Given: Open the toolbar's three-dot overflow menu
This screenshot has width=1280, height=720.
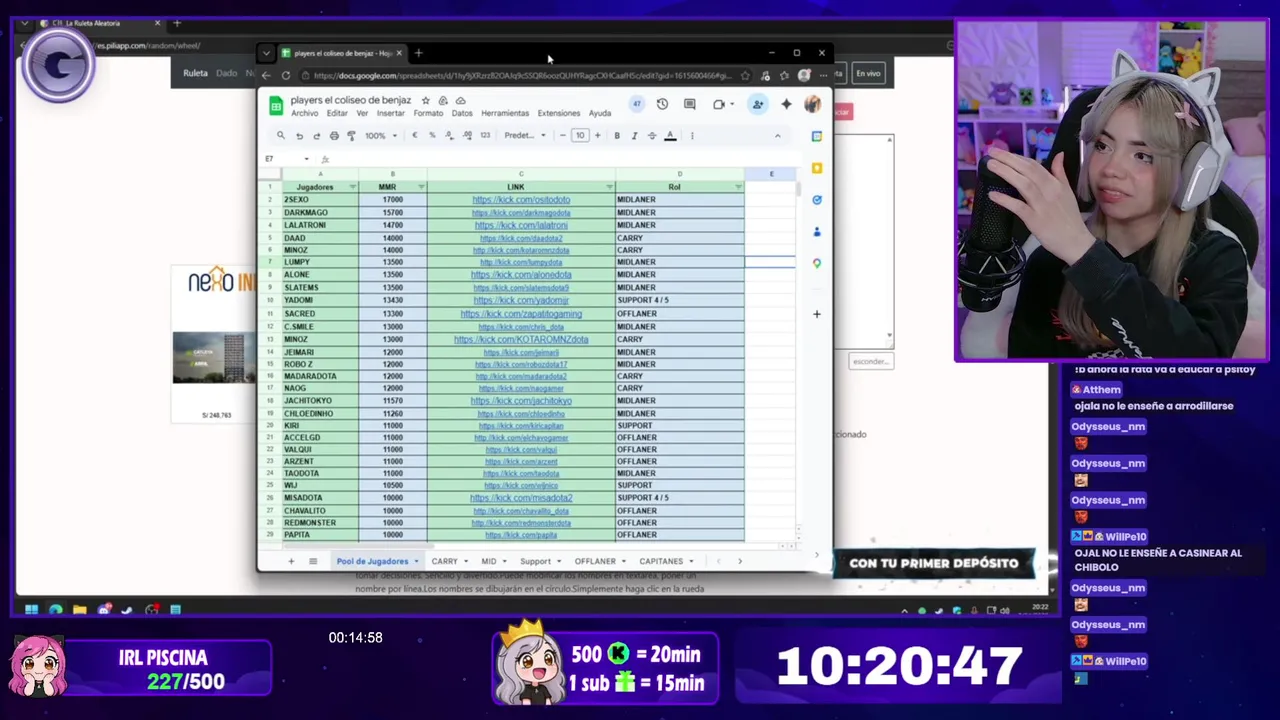Looking at the screenshot, I should (x=692, y=136).
